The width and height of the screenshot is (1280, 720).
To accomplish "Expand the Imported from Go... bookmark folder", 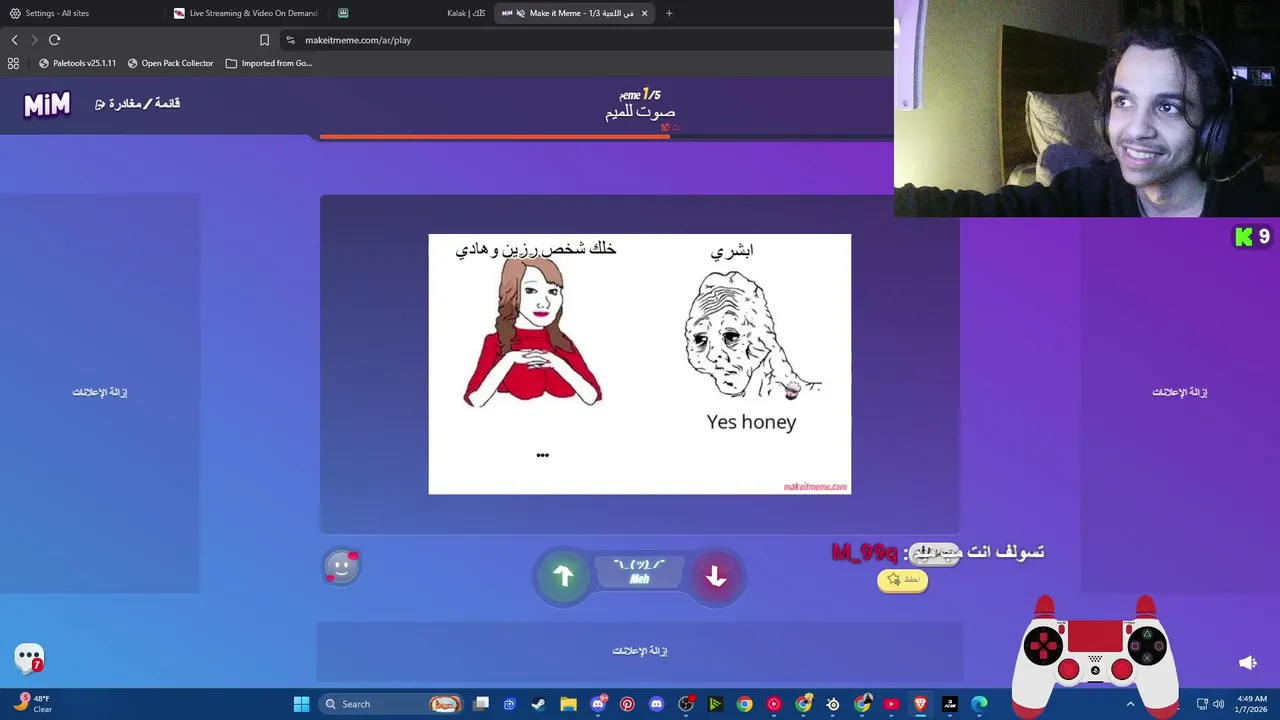I will pyautogui.click(x=269, y=63).
